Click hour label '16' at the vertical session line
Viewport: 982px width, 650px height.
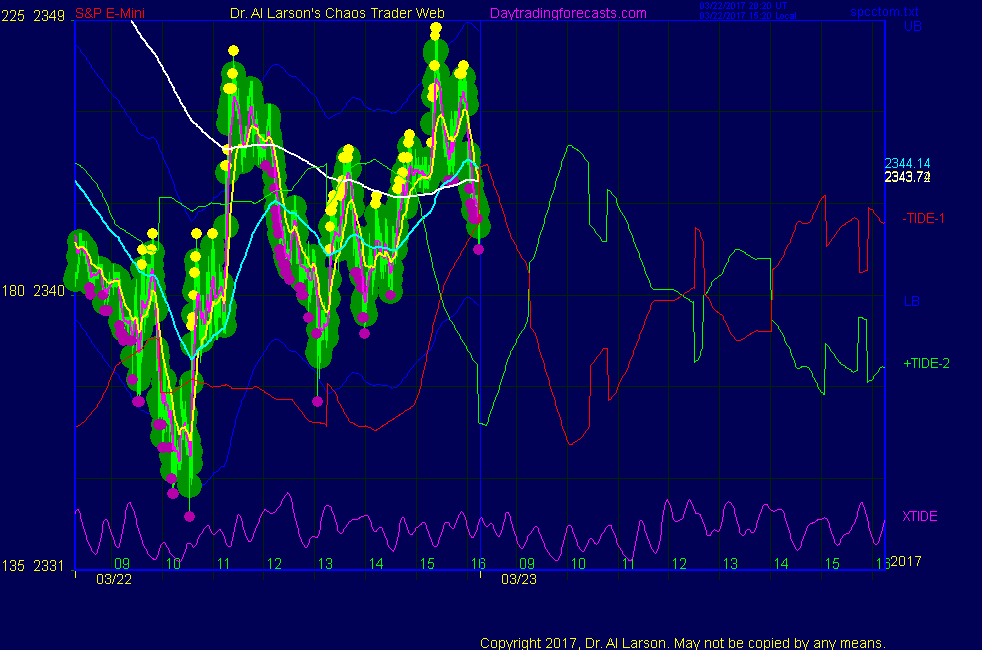478,564
